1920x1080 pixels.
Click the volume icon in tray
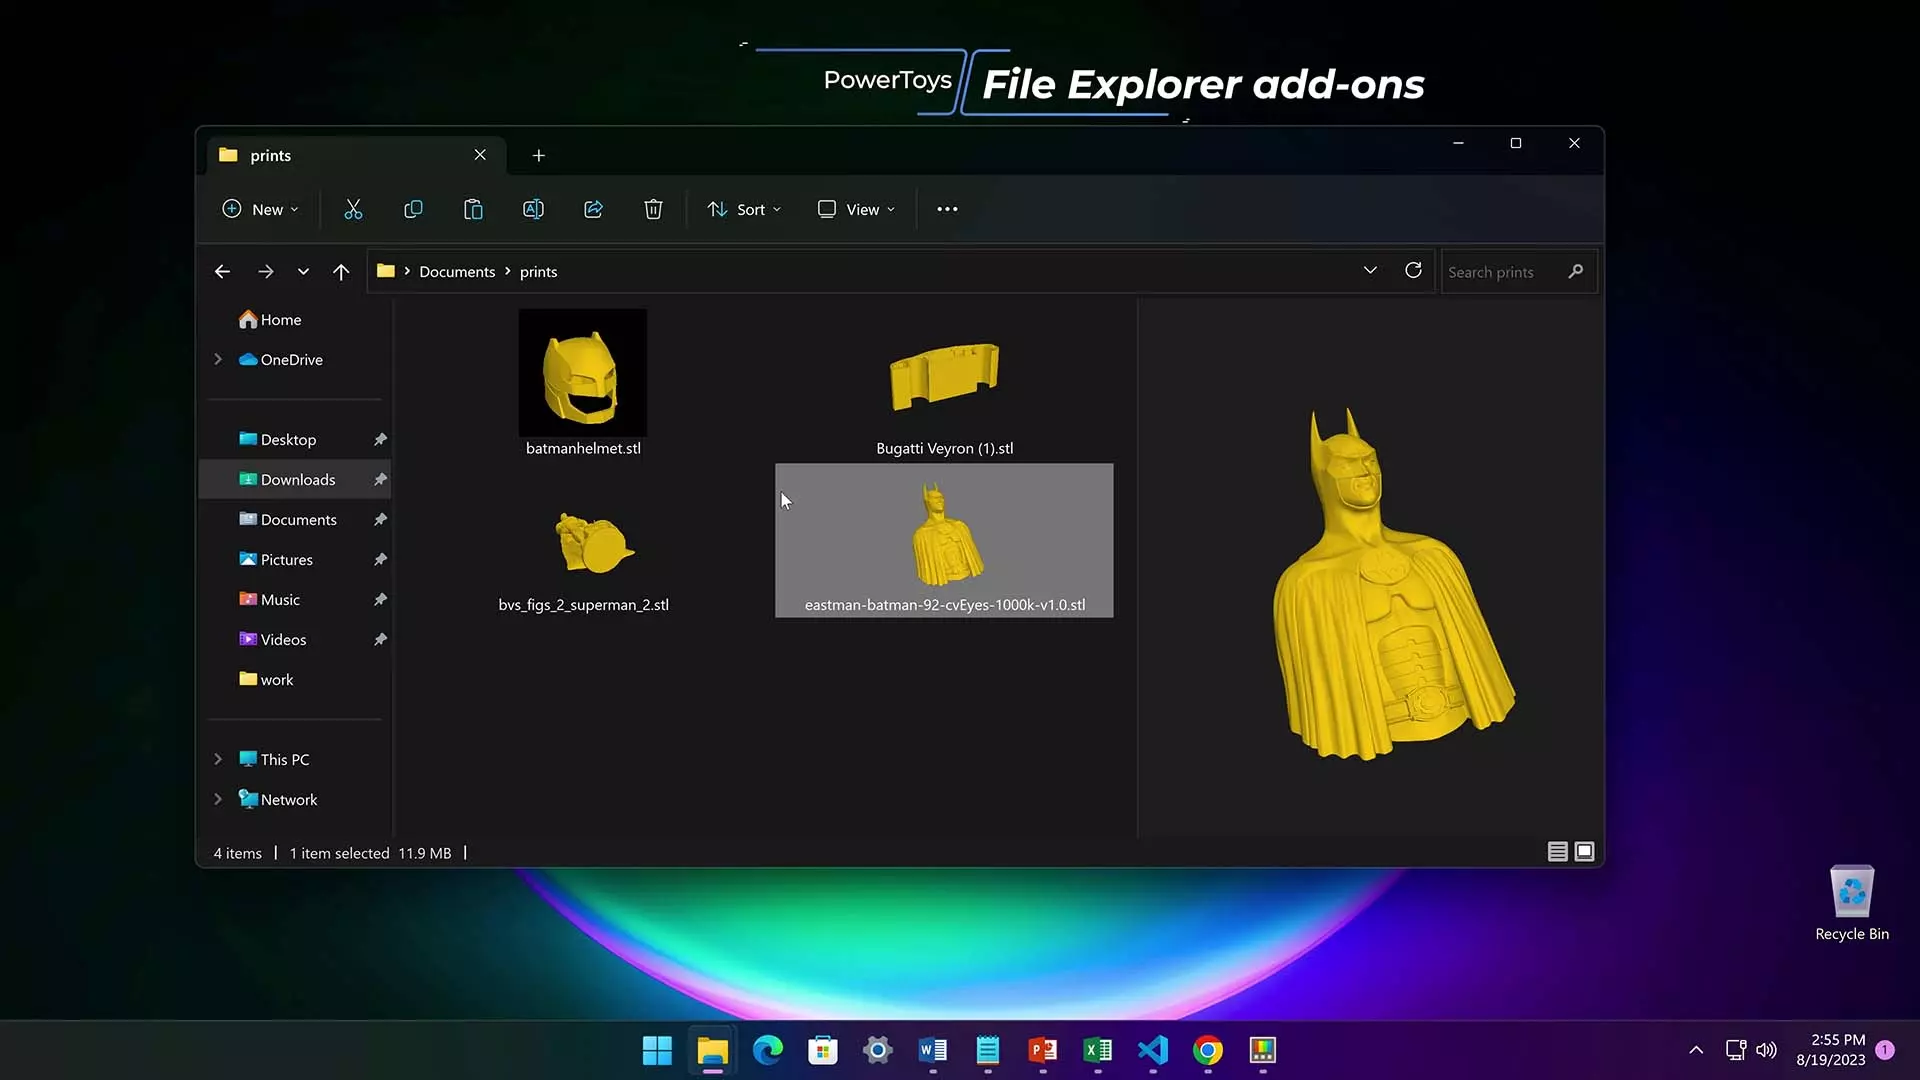[1767, 1050]
